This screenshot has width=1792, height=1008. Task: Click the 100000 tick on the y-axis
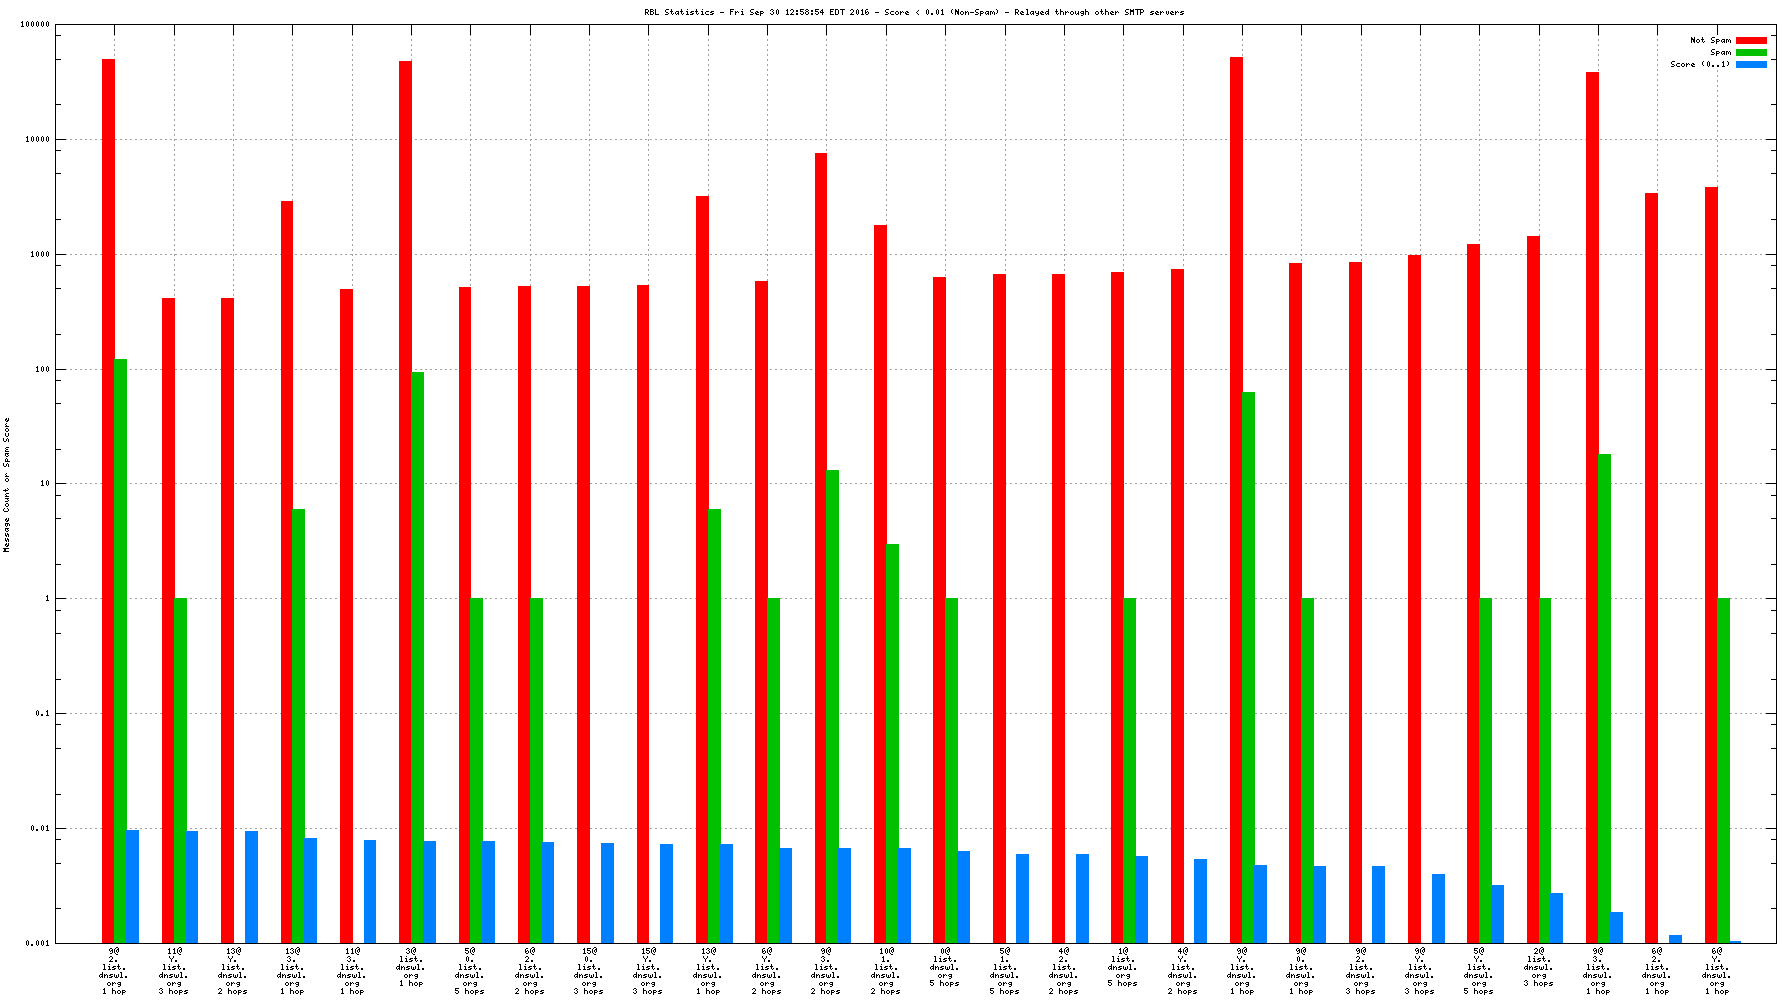pyautogui.click(x=35, y=25)
